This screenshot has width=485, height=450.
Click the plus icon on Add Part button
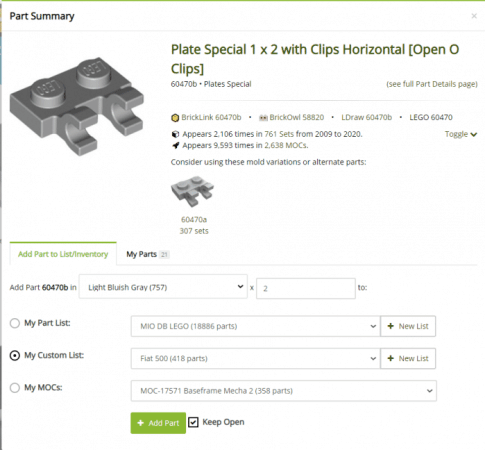(141, 423)
